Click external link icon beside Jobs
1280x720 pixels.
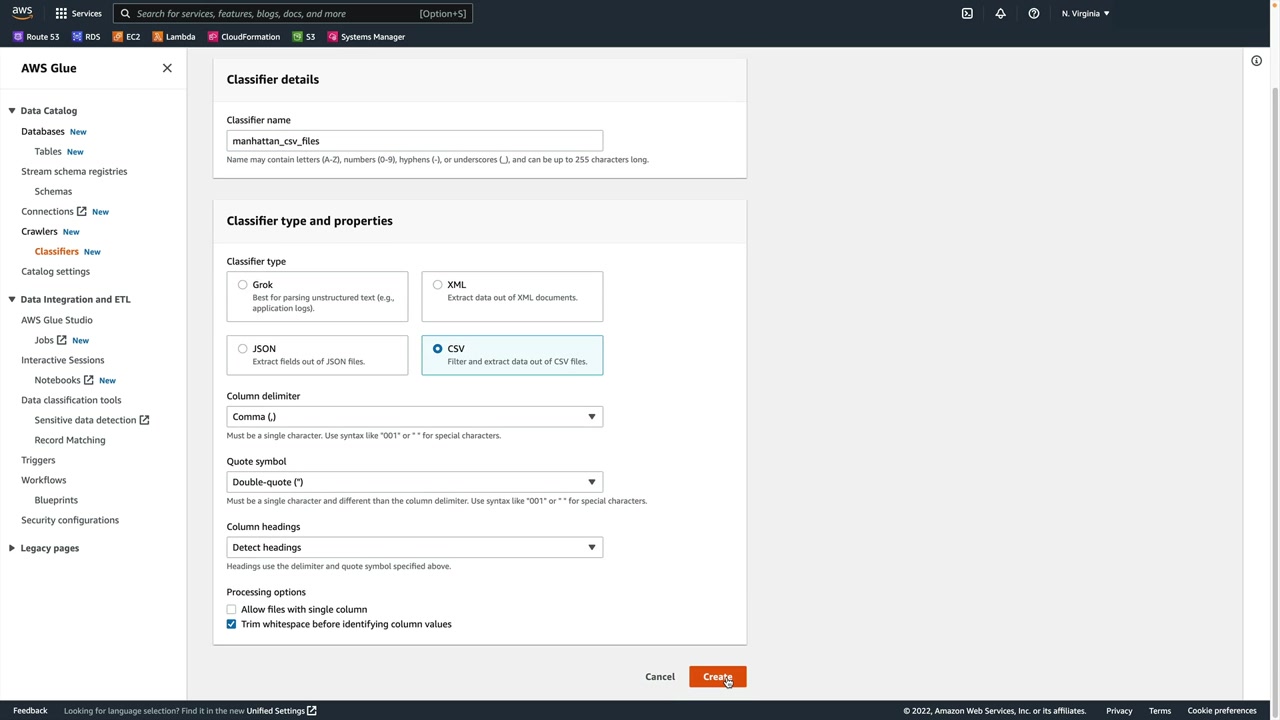[62, 340]
